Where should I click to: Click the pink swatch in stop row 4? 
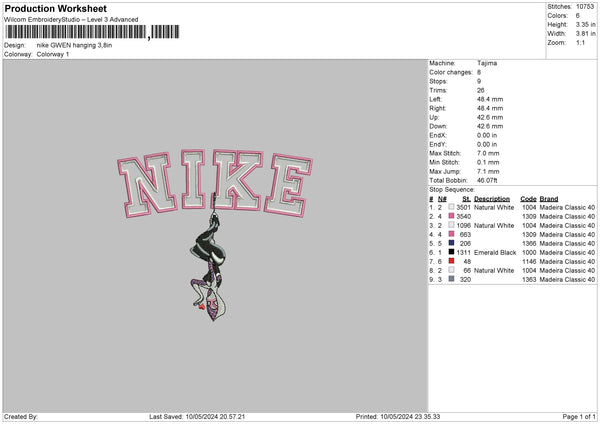[452, 234]
